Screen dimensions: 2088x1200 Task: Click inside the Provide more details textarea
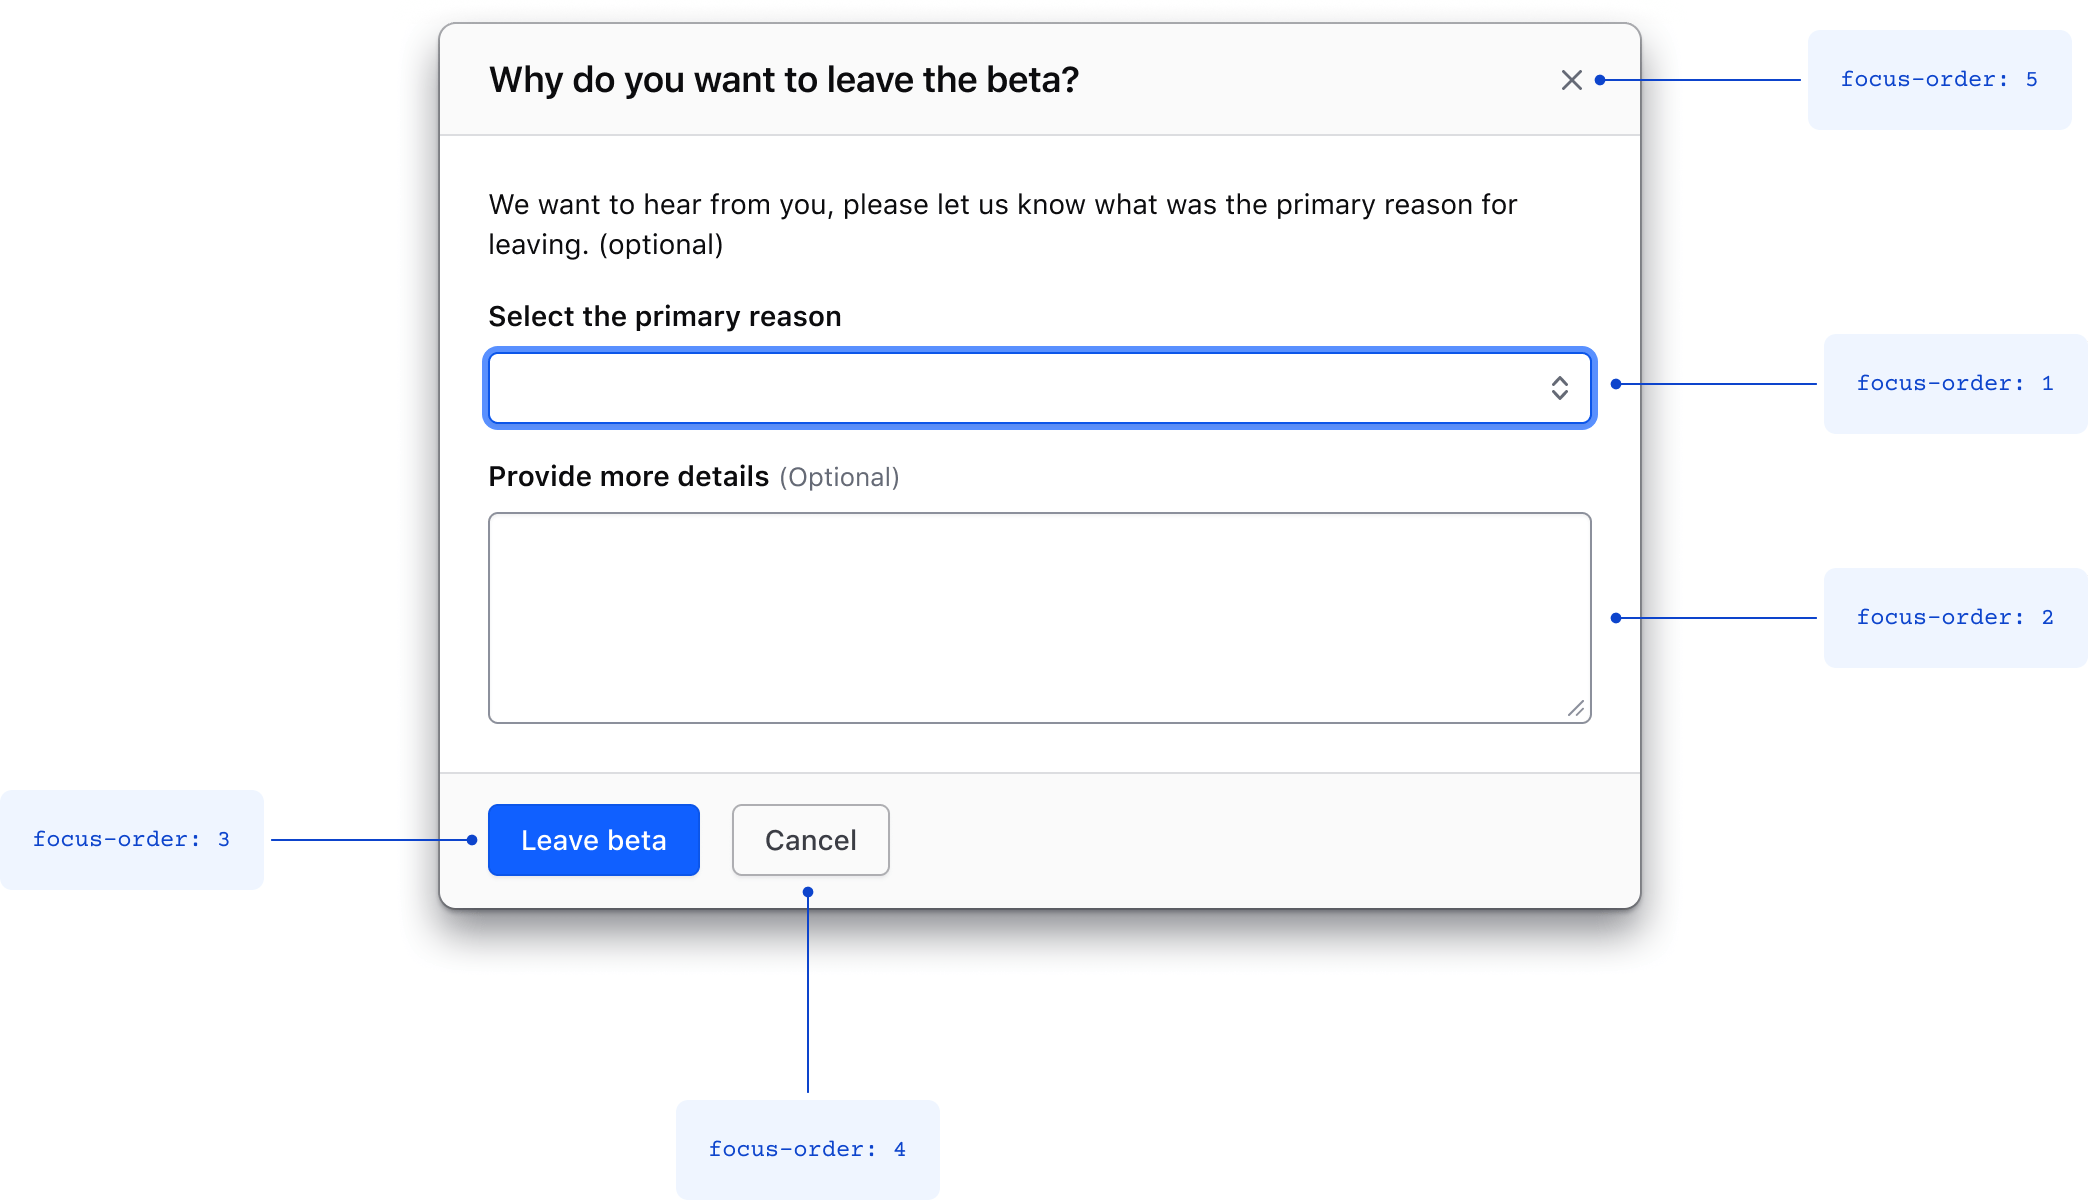click(1040, 617)
